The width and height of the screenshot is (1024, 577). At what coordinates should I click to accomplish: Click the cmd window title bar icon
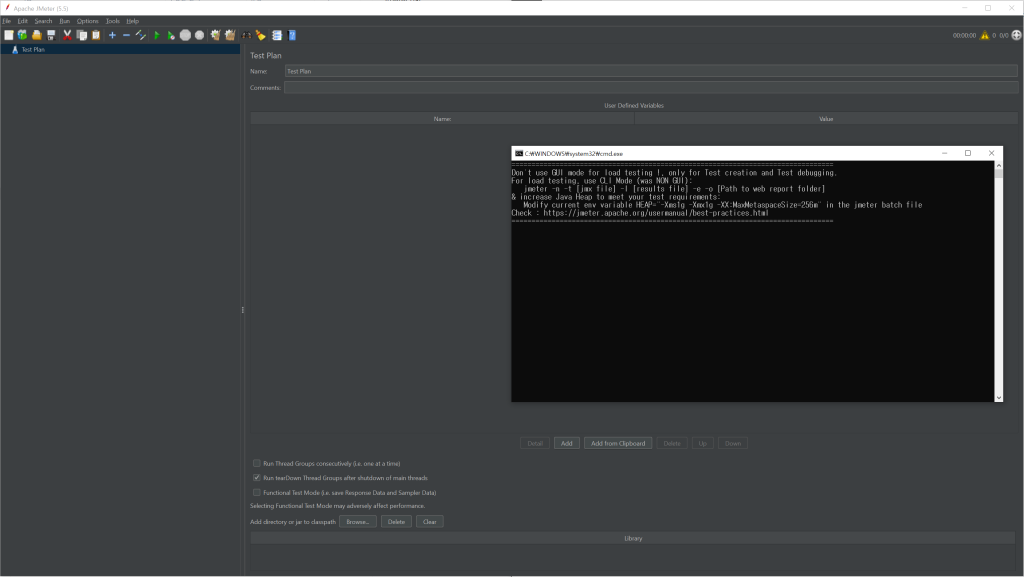(x=519, y=153)
